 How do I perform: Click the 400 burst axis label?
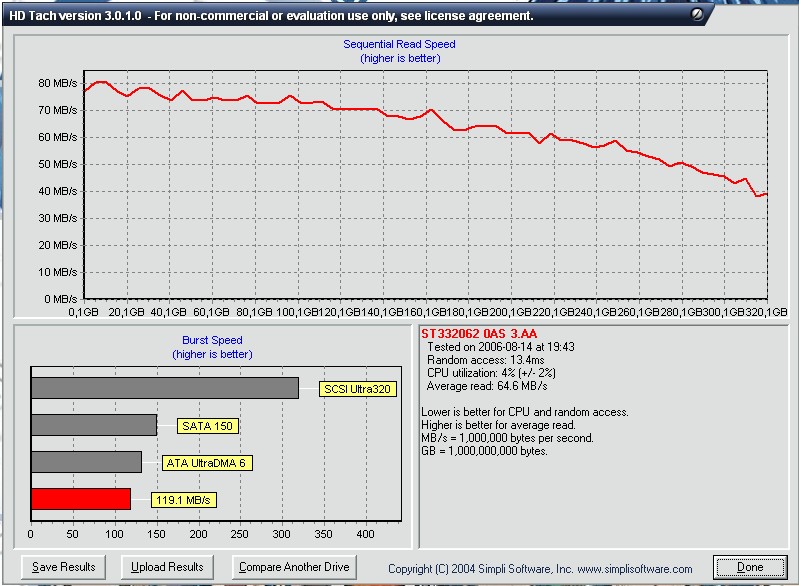coord(365,534)
